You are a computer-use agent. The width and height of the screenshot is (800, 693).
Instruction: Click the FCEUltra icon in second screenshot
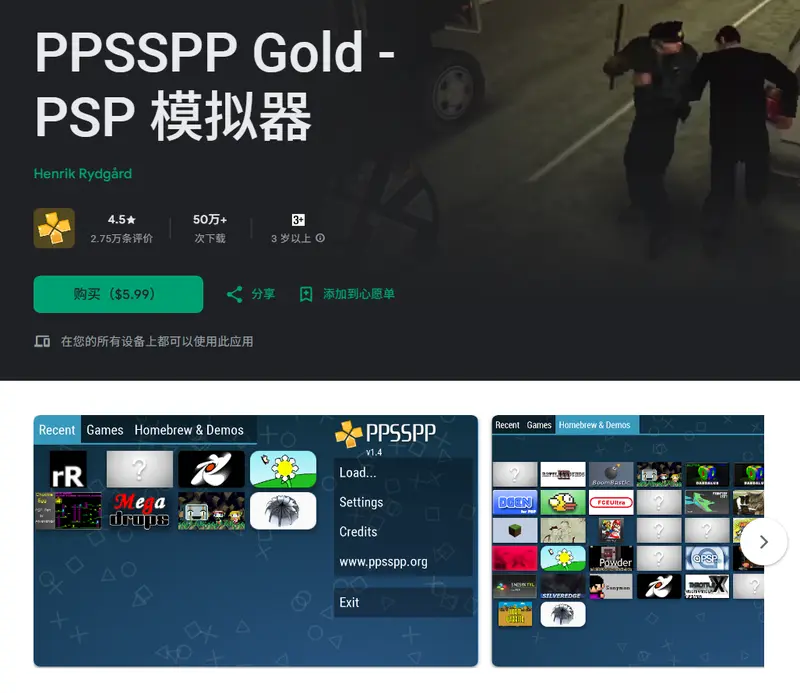click(611, 503)
